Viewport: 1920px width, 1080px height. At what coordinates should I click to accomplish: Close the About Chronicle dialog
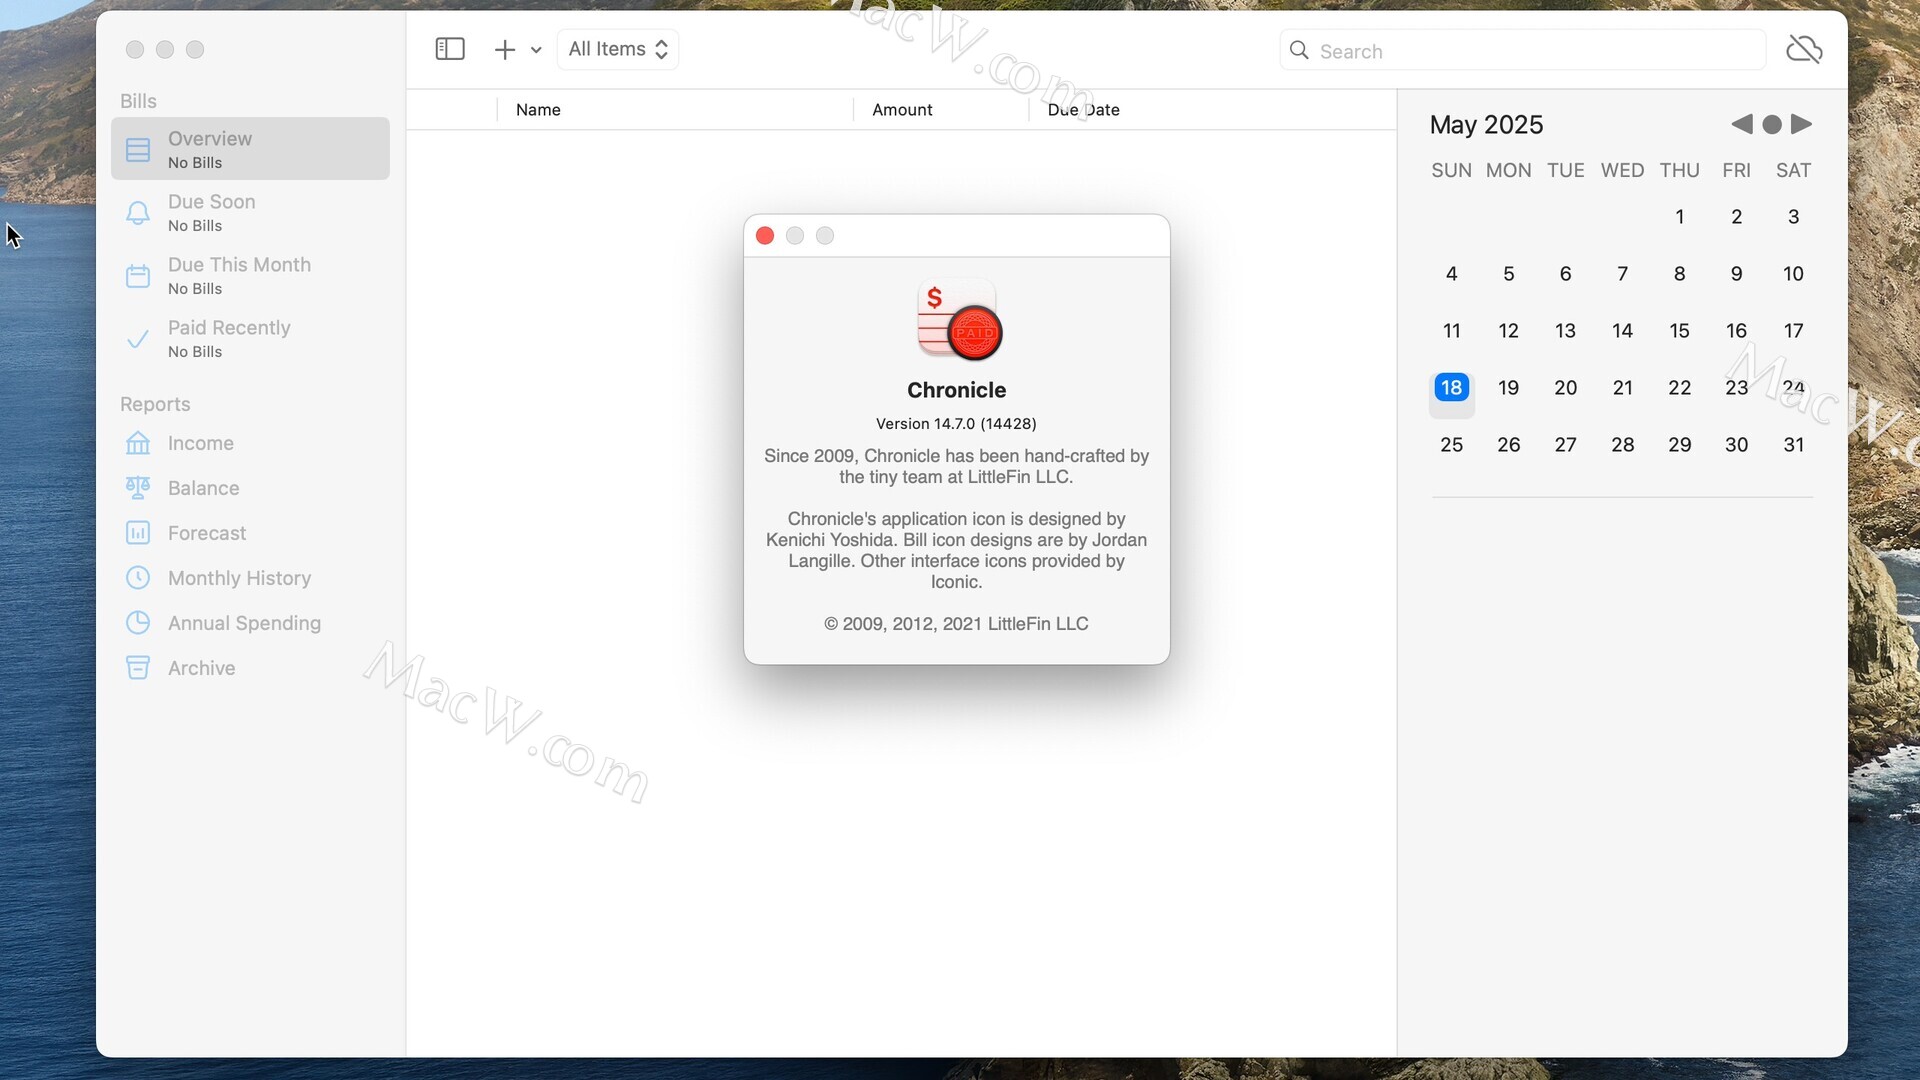coord(765,236)
